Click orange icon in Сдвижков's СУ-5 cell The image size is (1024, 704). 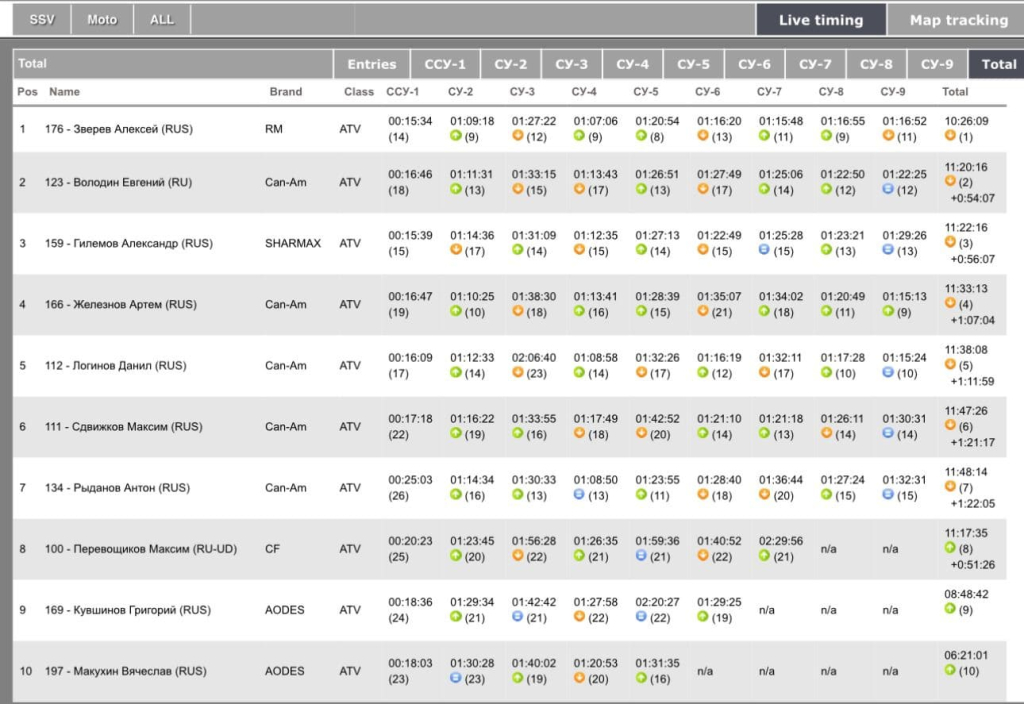click(641, 433)
